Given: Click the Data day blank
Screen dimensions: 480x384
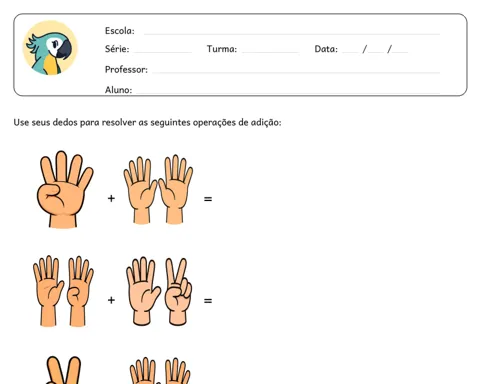Looking at the screenshot, I should coord(350,52).
